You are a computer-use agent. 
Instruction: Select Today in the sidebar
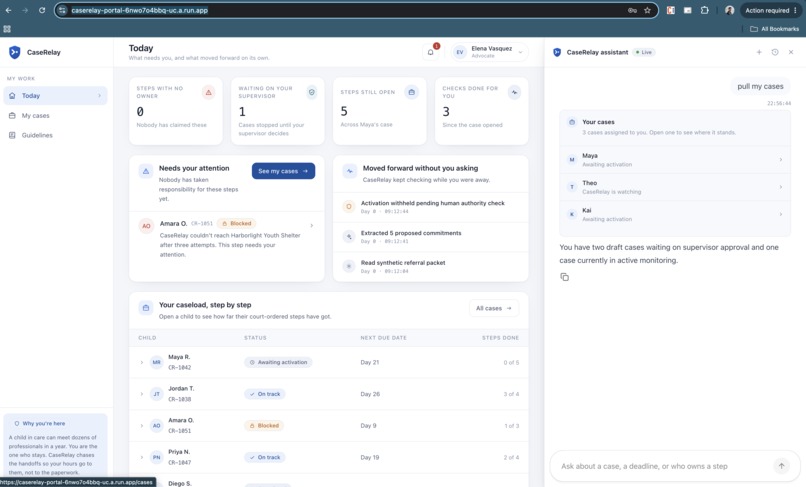(56, 96)
